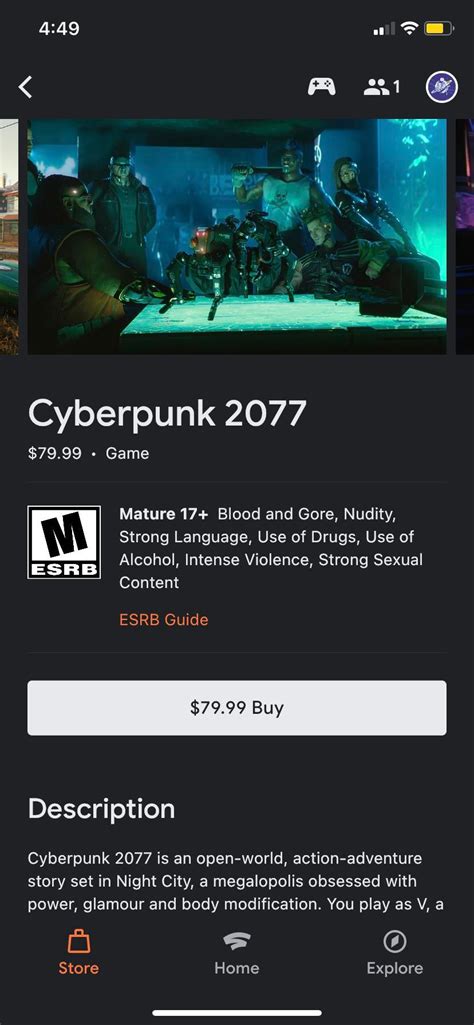Viewport: 474px width, 1025px height.
Task: Open the controller icon
Action: click(x=322, y=86)
